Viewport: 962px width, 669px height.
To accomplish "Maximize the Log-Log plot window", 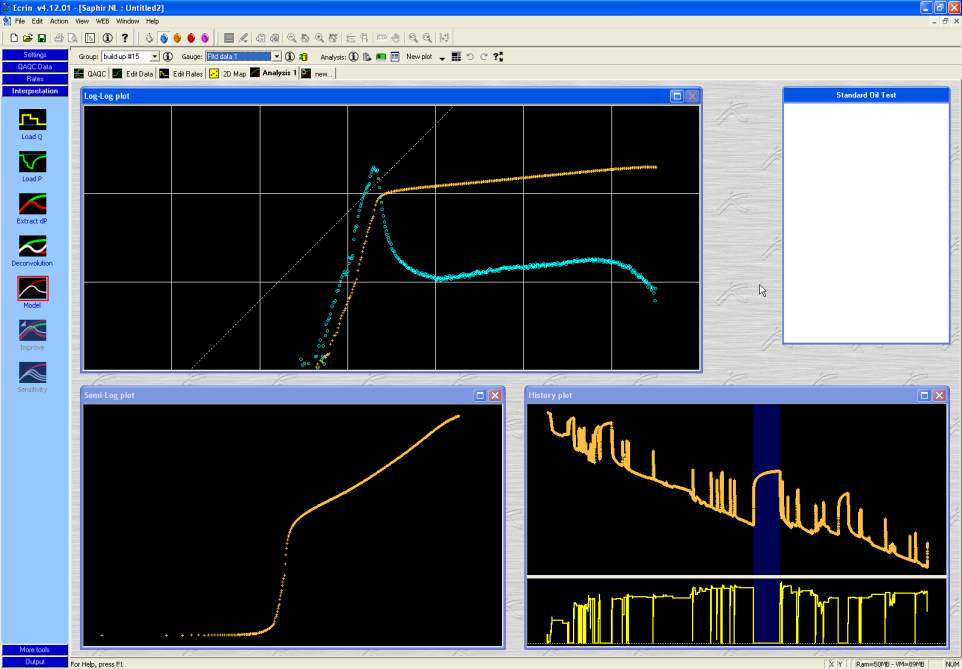I will point(677,96).
